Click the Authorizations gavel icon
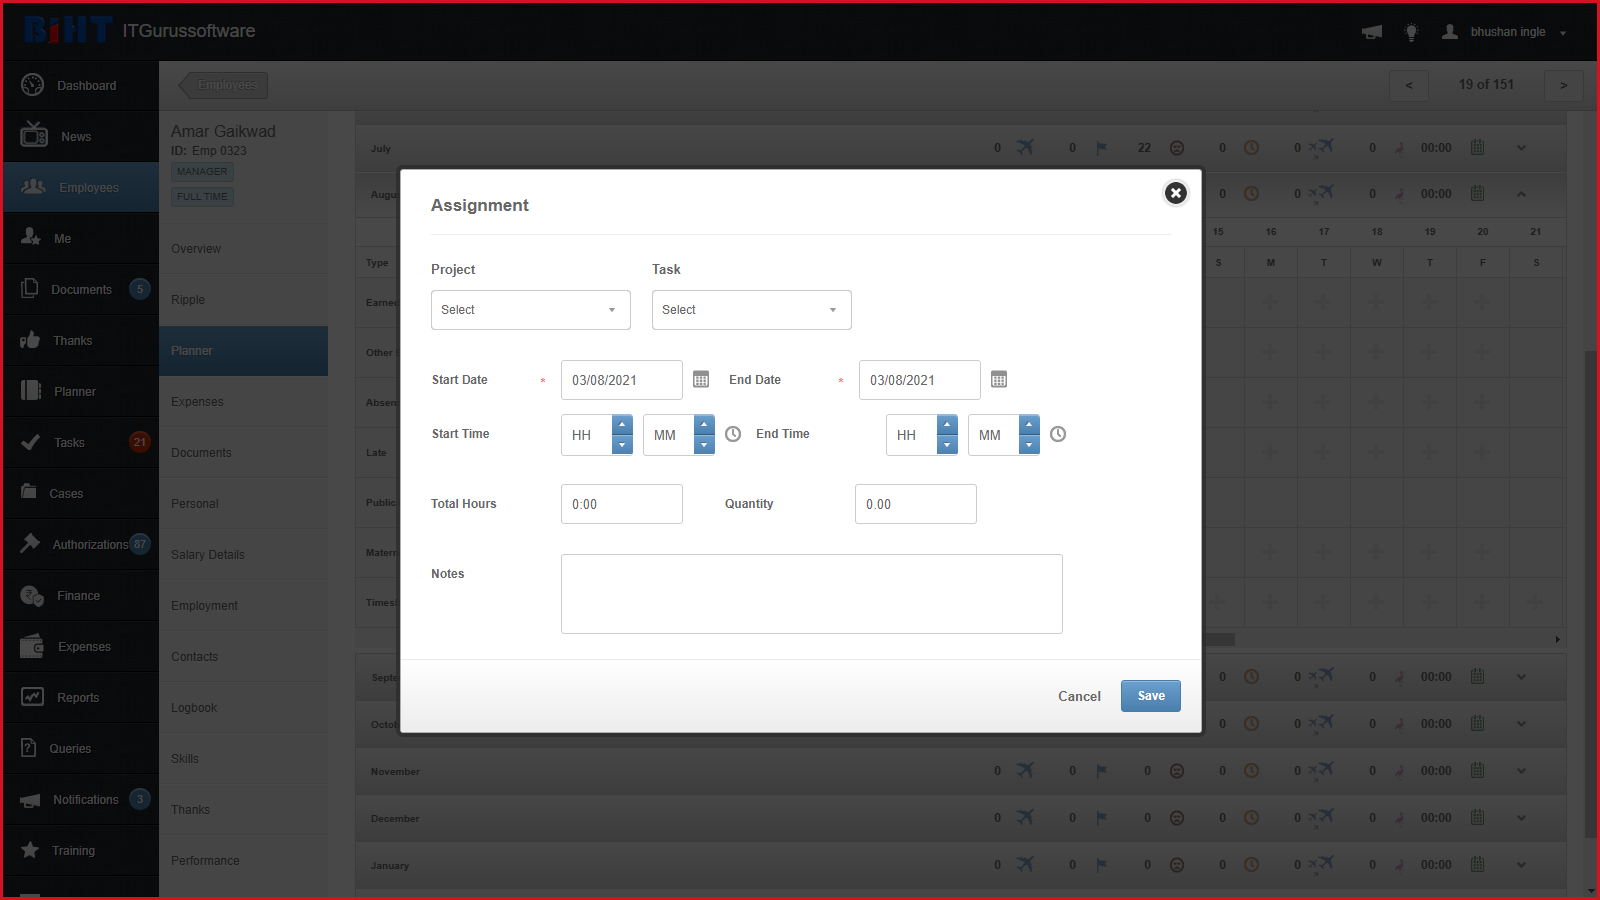 (x=31, y=543)
